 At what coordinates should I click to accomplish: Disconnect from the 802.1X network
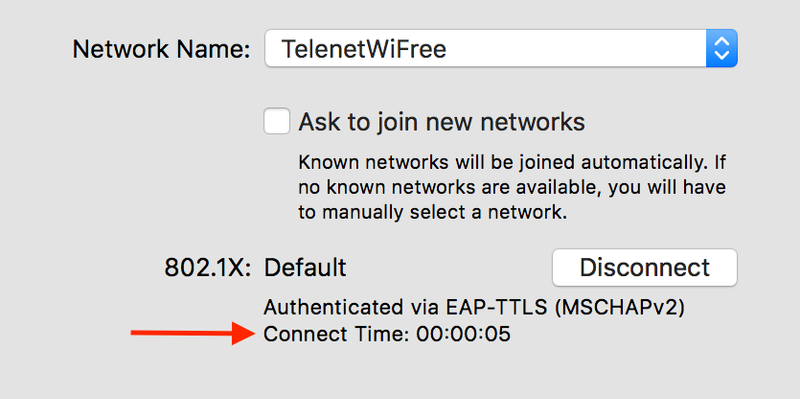tap(644, 267)
